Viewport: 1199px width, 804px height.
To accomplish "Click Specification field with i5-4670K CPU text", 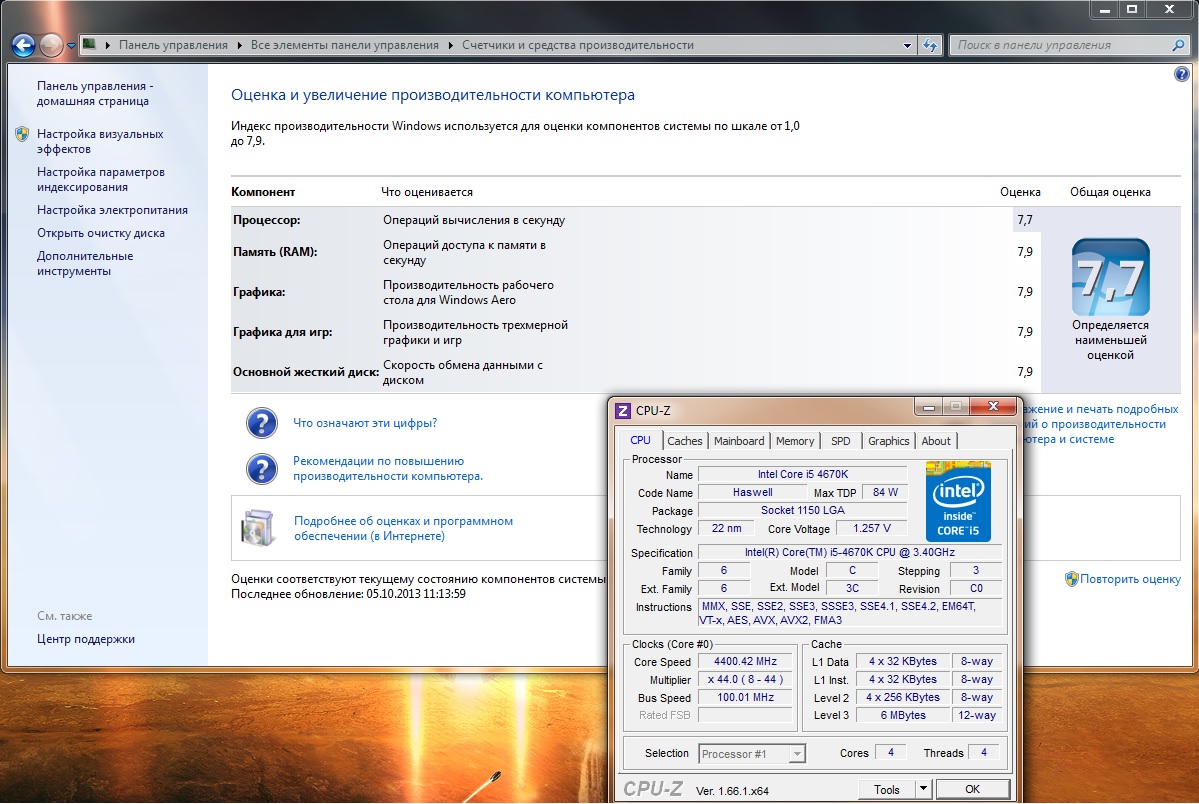I will point(849,552).
